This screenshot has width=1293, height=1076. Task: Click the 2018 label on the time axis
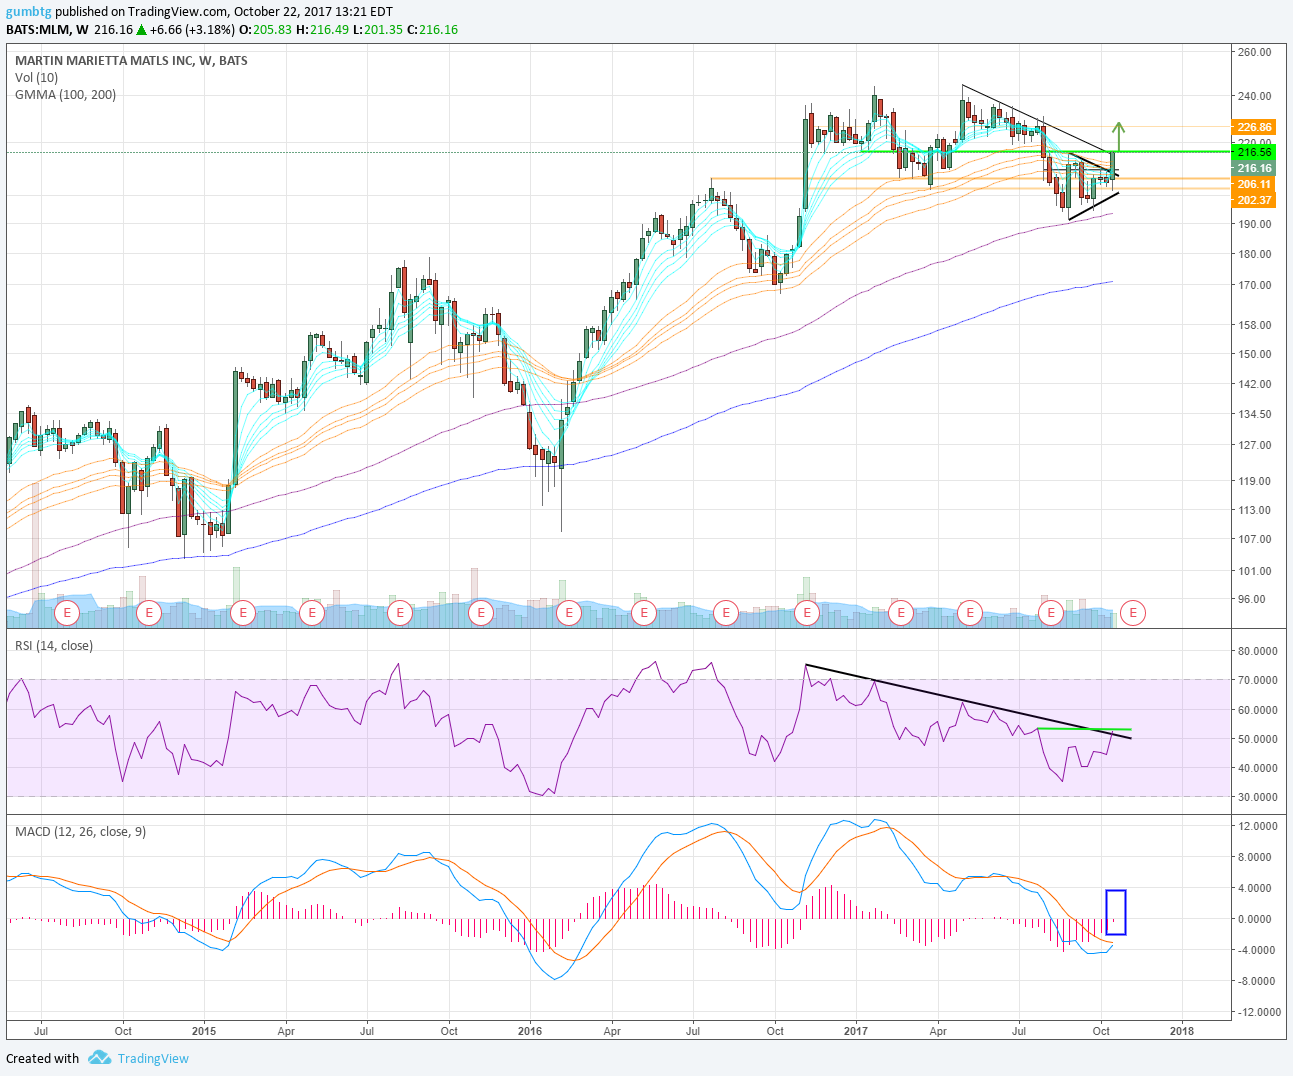1182,1030
